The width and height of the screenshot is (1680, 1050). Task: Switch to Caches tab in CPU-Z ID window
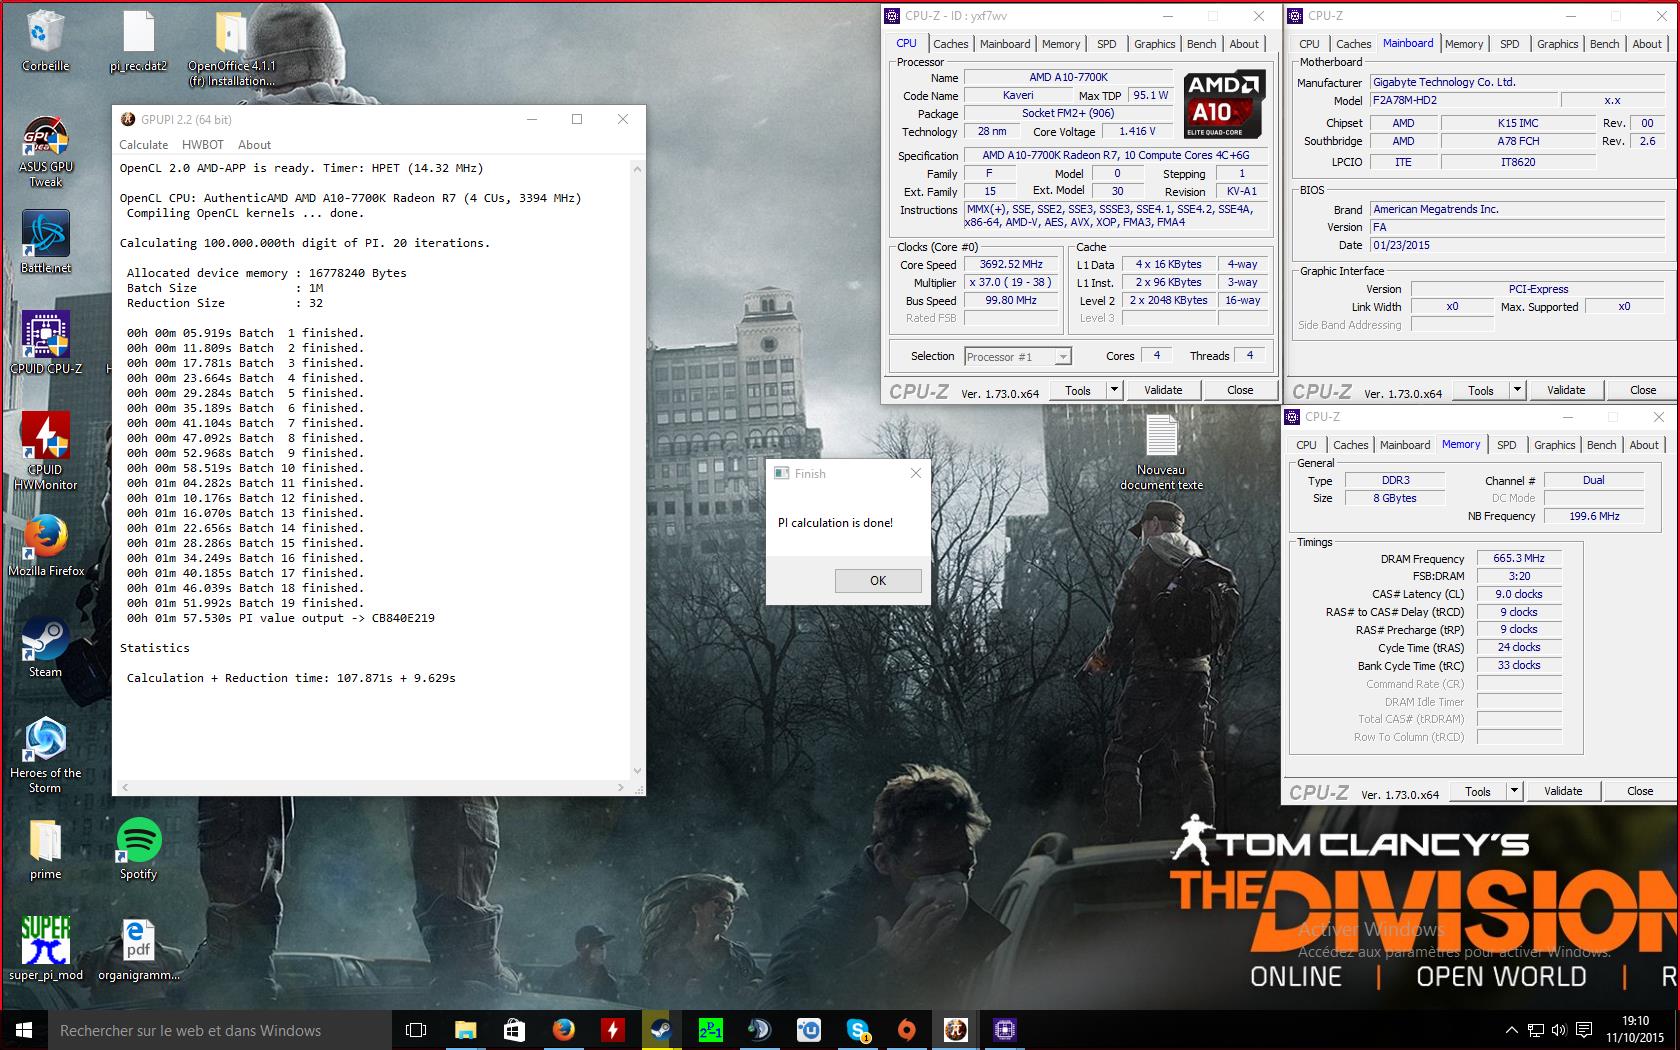point(950,44)
